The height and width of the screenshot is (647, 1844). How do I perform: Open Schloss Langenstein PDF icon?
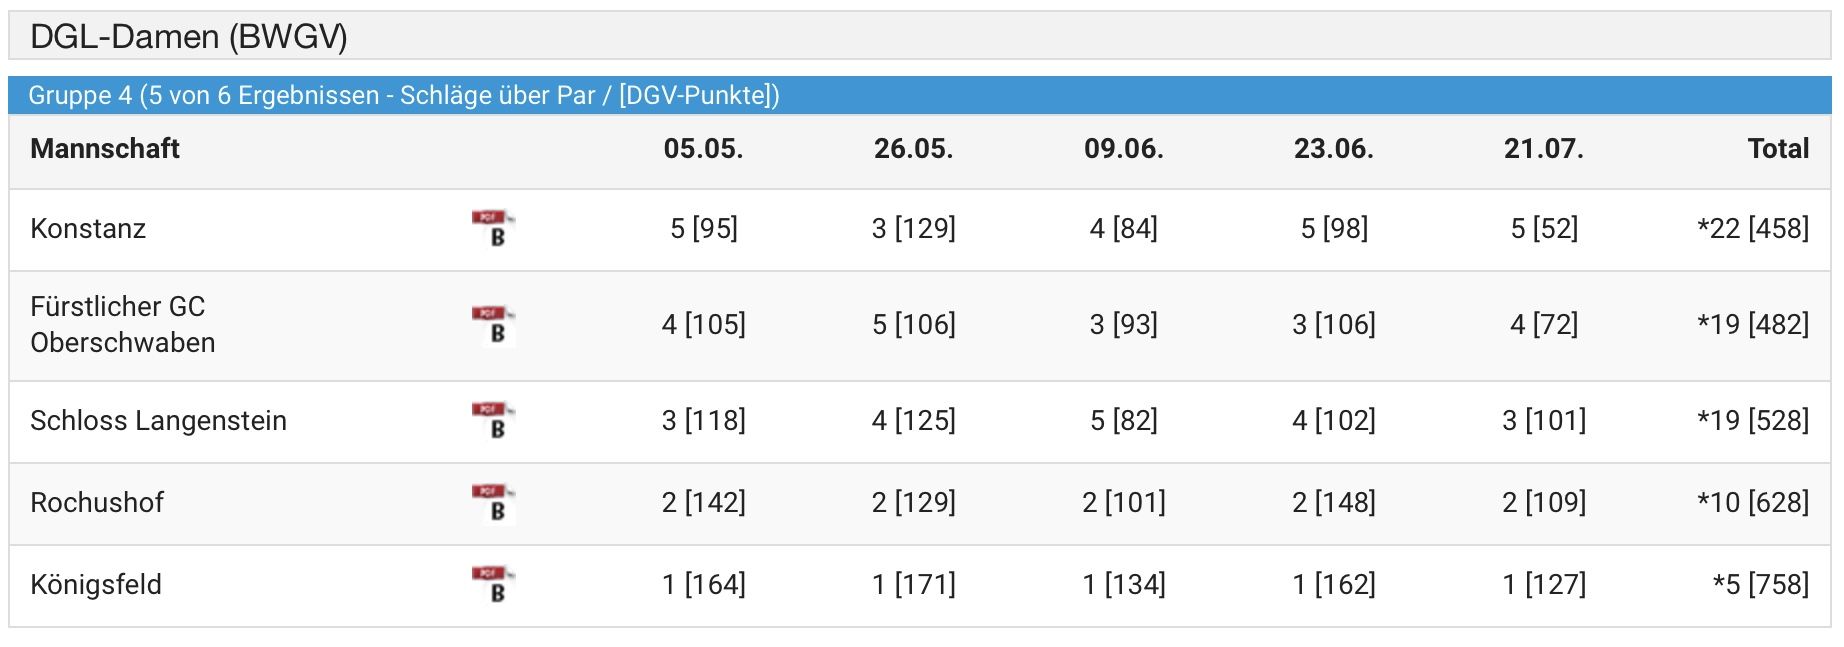[x=493, y=421]
